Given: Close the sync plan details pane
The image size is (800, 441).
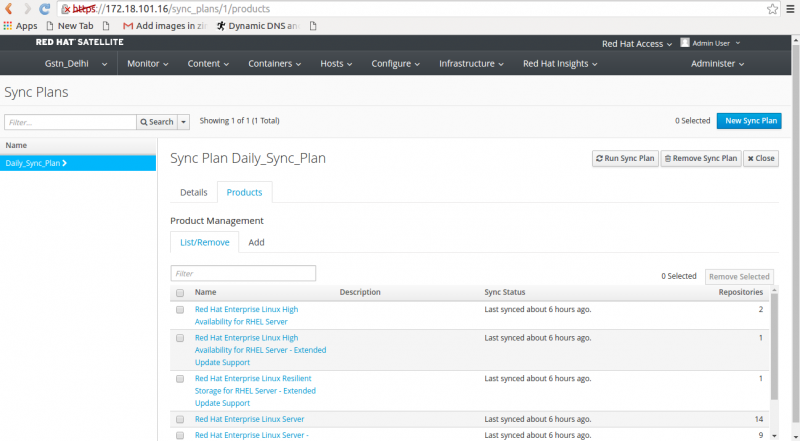Looking at the screenshot, I should [761, 158].
